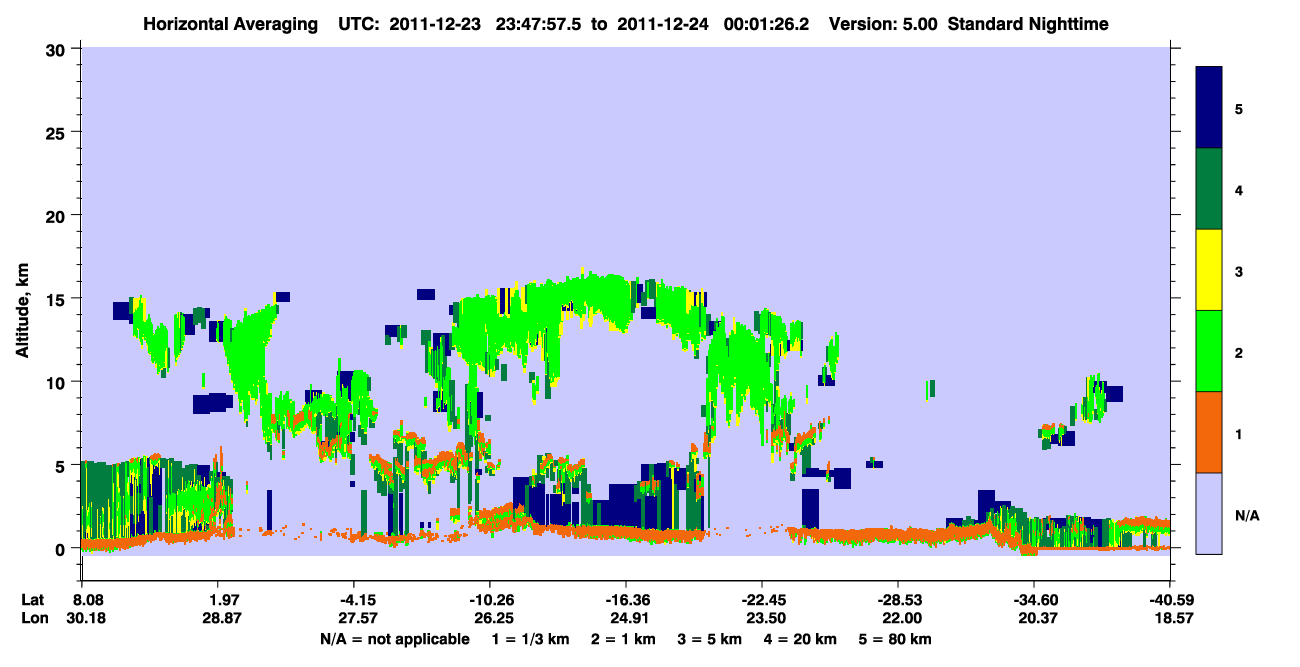The height and width of the screenshot is (667, 1300).
Task: Click the lavender N/A colorbar segment
Action: pyautogui.click(x=1209, y=513)
